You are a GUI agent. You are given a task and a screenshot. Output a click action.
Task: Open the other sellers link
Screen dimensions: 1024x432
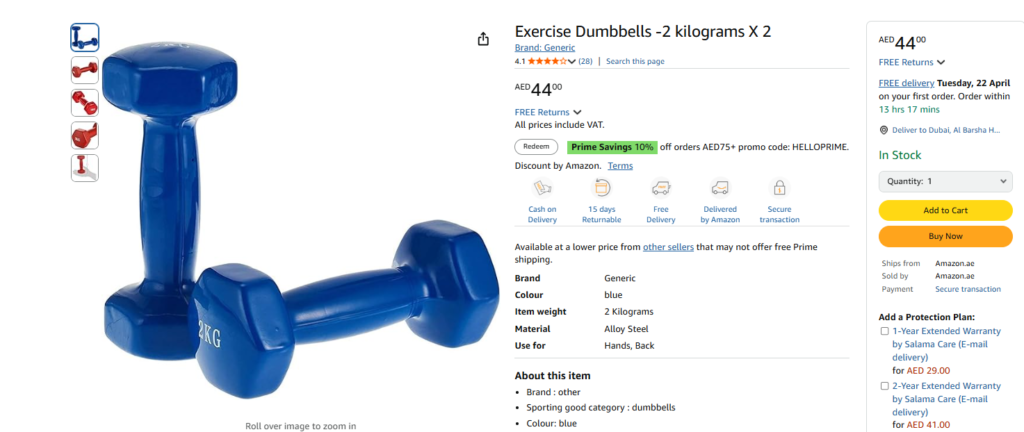coord(668,247)
